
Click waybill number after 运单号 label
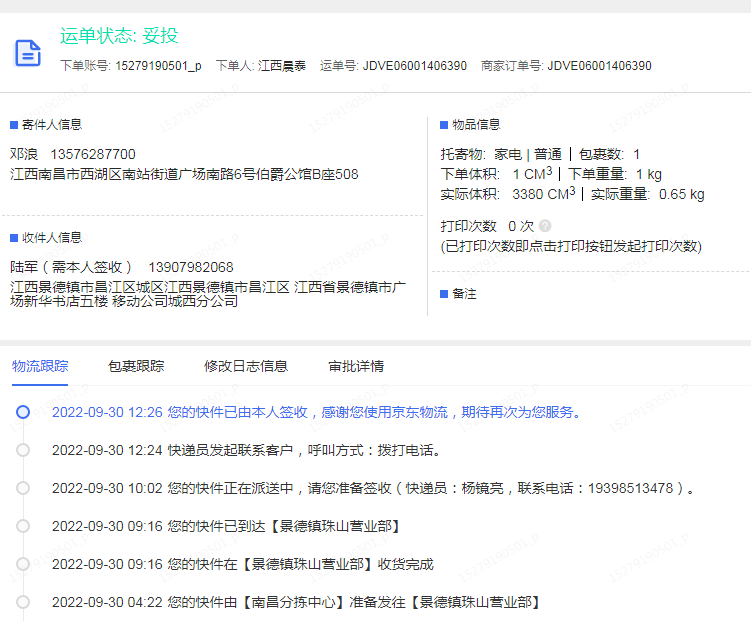[415, 66]
